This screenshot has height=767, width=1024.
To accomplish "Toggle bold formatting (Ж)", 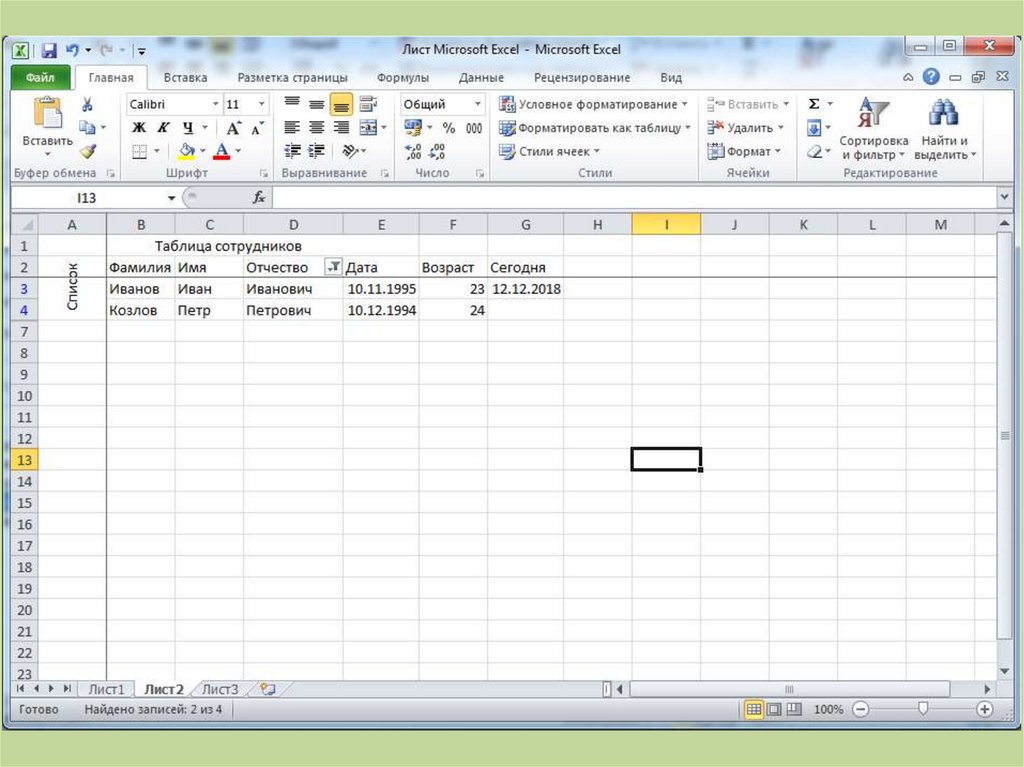I will point(139,128).
